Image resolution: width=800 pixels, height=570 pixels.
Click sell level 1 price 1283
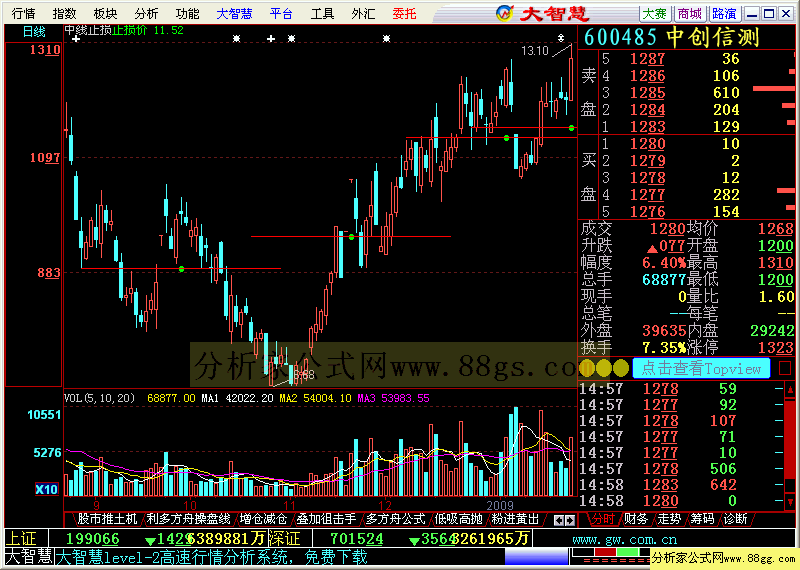[647, 127]
